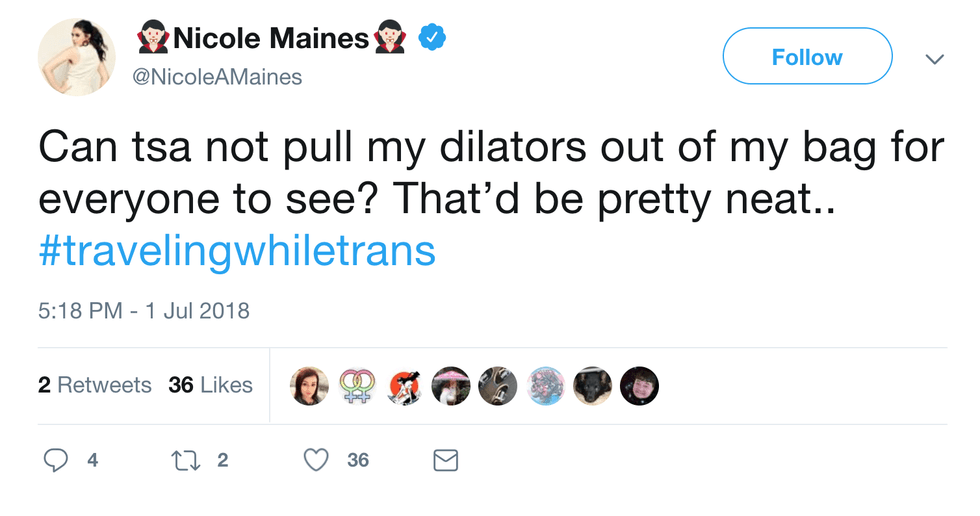Open the black dog liker avatar
The width and height of the screenshot is (980, 516).
pos(592,385)
